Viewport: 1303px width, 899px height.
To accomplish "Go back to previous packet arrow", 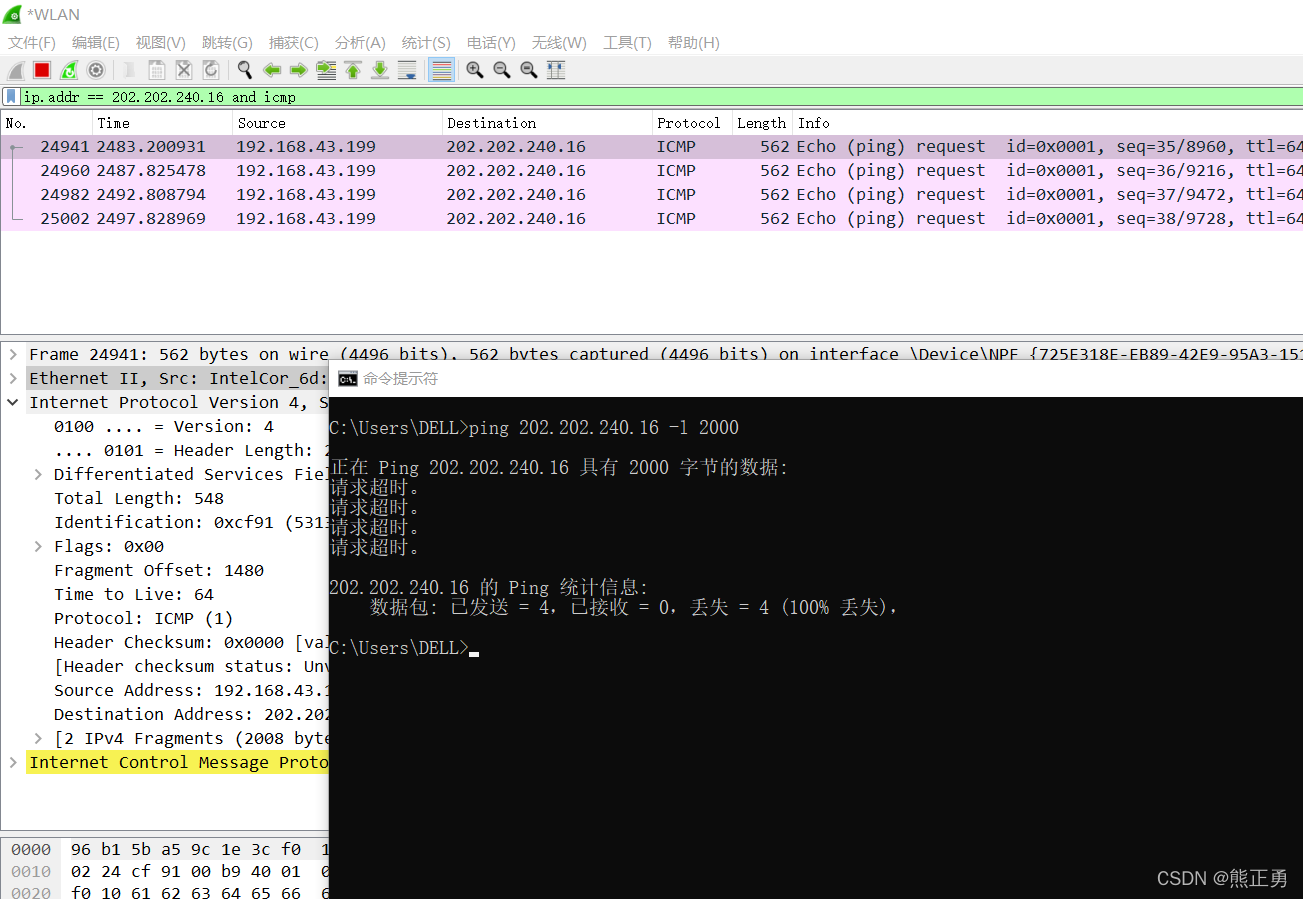I will coord(271,70).
